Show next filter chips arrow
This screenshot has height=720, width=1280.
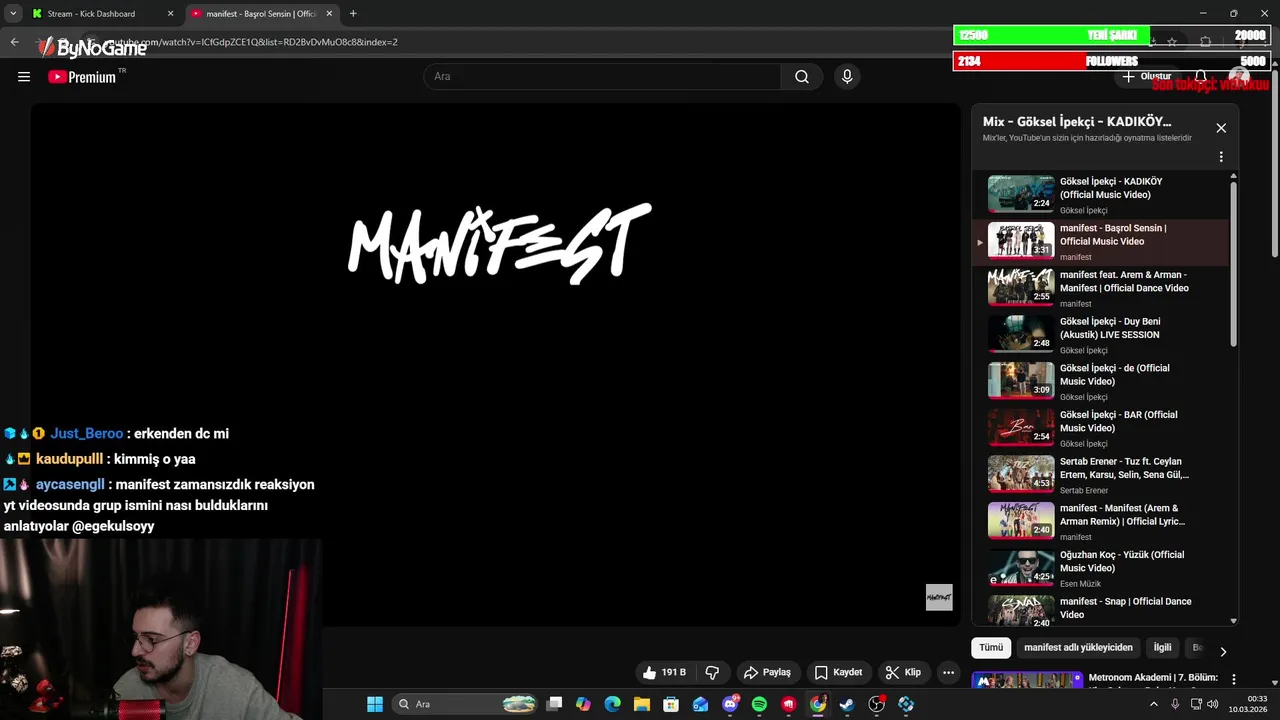pos(1222,651)
